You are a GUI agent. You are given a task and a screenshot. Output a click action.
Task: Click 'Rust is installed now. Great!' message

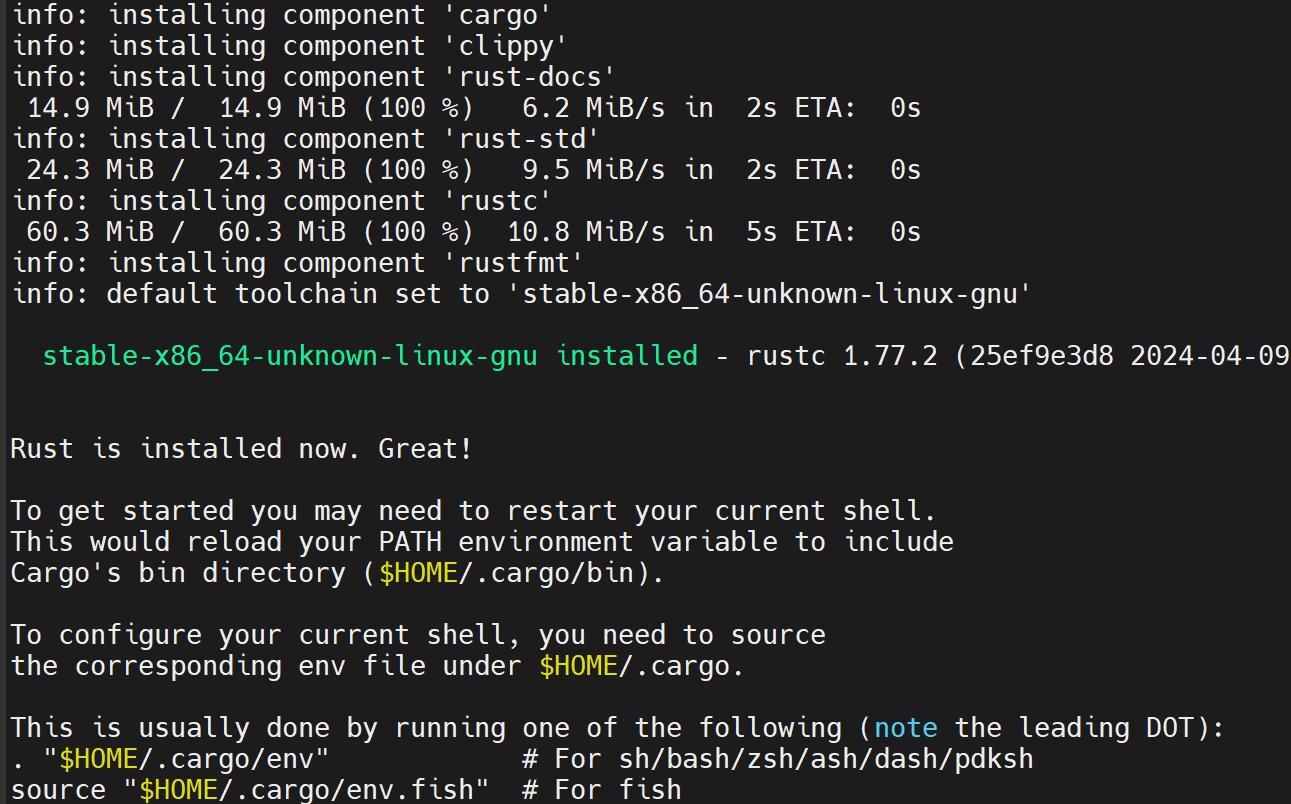(x=241, y=449)
